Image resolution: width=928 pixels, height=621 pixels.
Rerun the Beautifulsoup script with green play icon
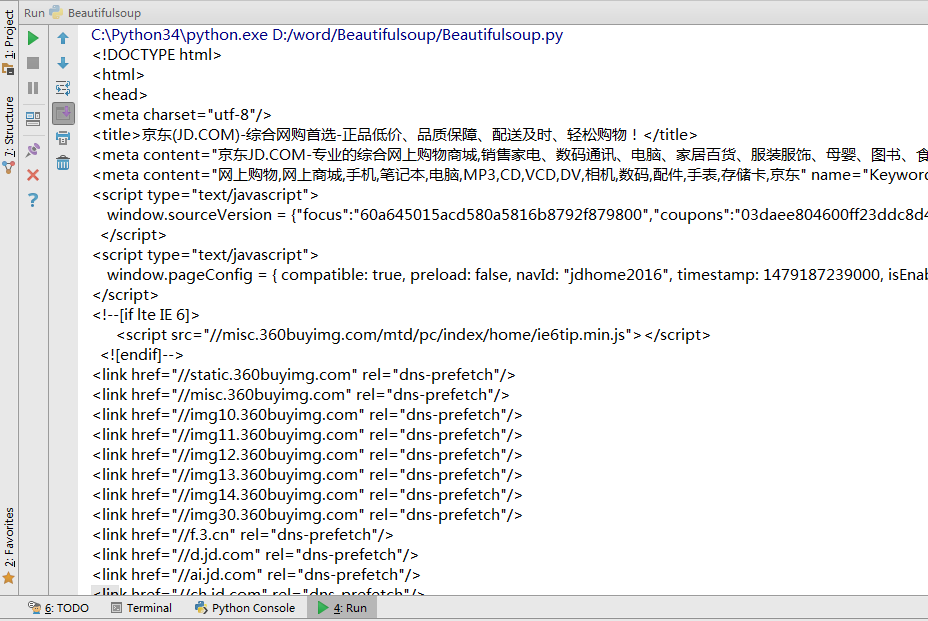coord(33,38)
